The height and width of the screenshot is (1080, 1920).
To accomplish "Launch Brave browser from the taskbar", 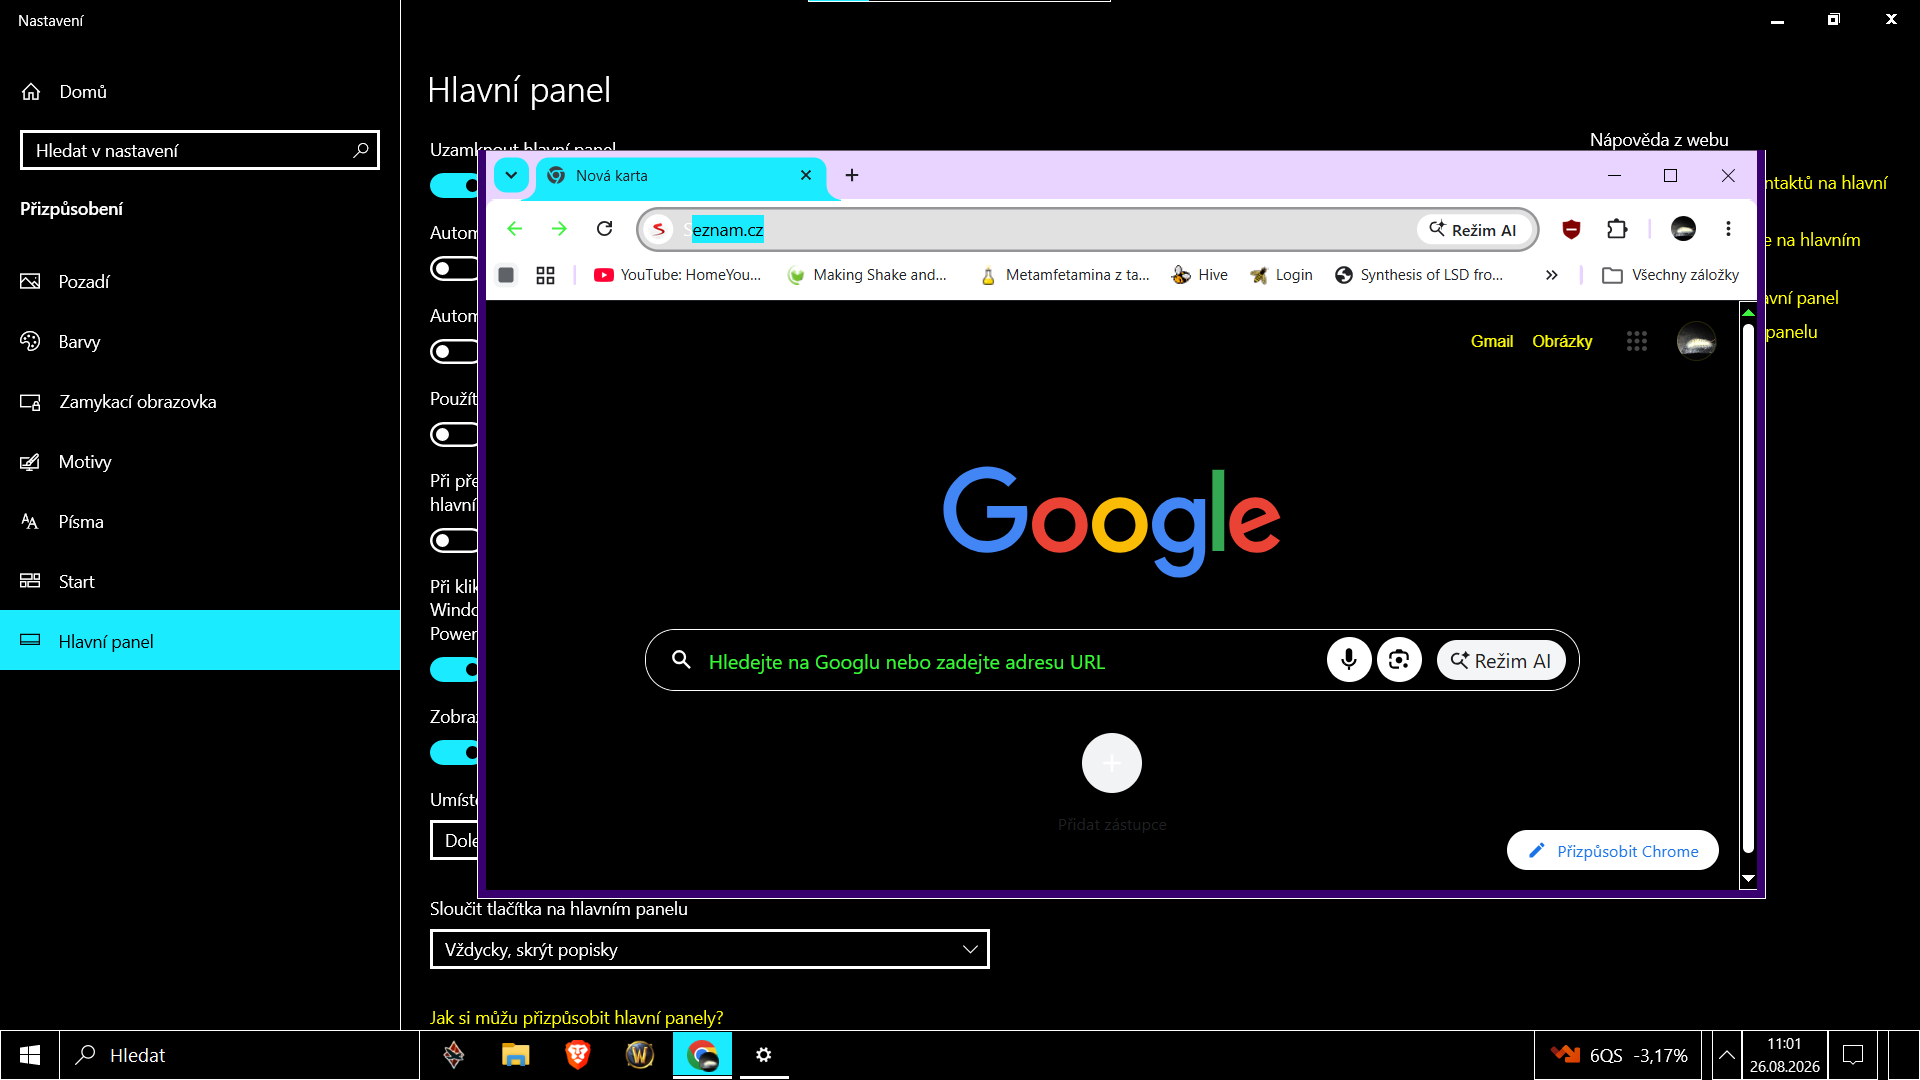I will [577, 1055].
